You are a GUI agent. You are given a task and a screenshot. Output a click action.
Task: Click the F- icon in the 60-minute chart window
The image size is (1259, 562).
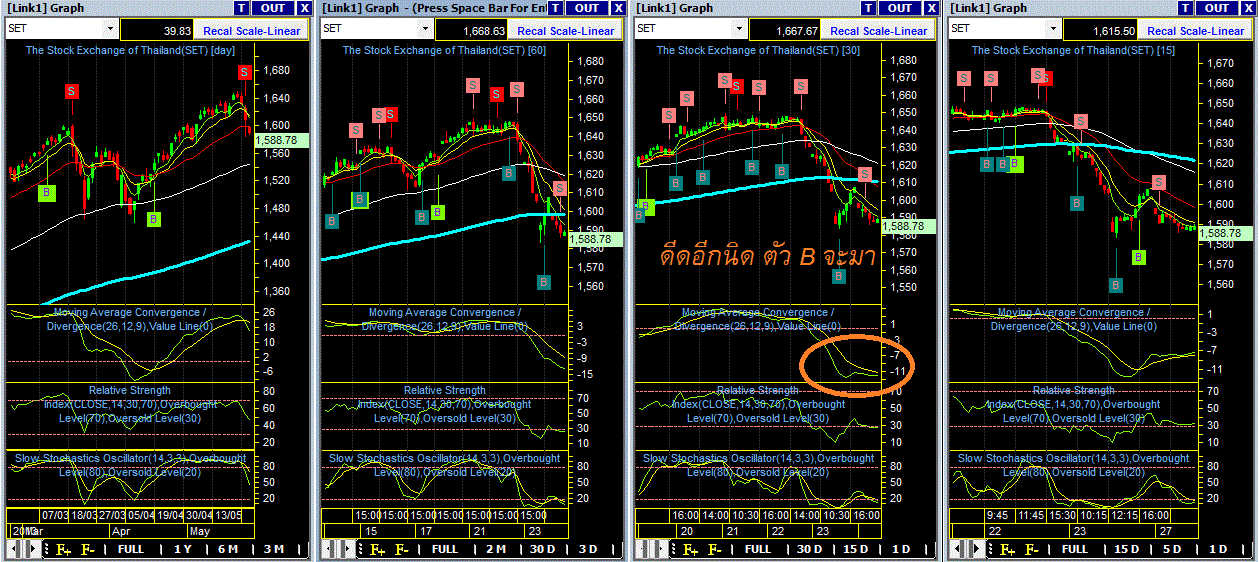pos(402,549)
